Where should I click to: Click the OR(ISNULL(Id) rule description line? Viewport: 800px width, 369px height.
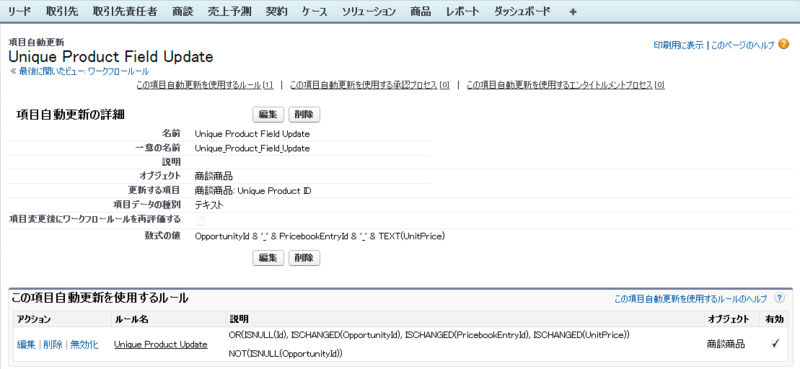coord(430,335)
